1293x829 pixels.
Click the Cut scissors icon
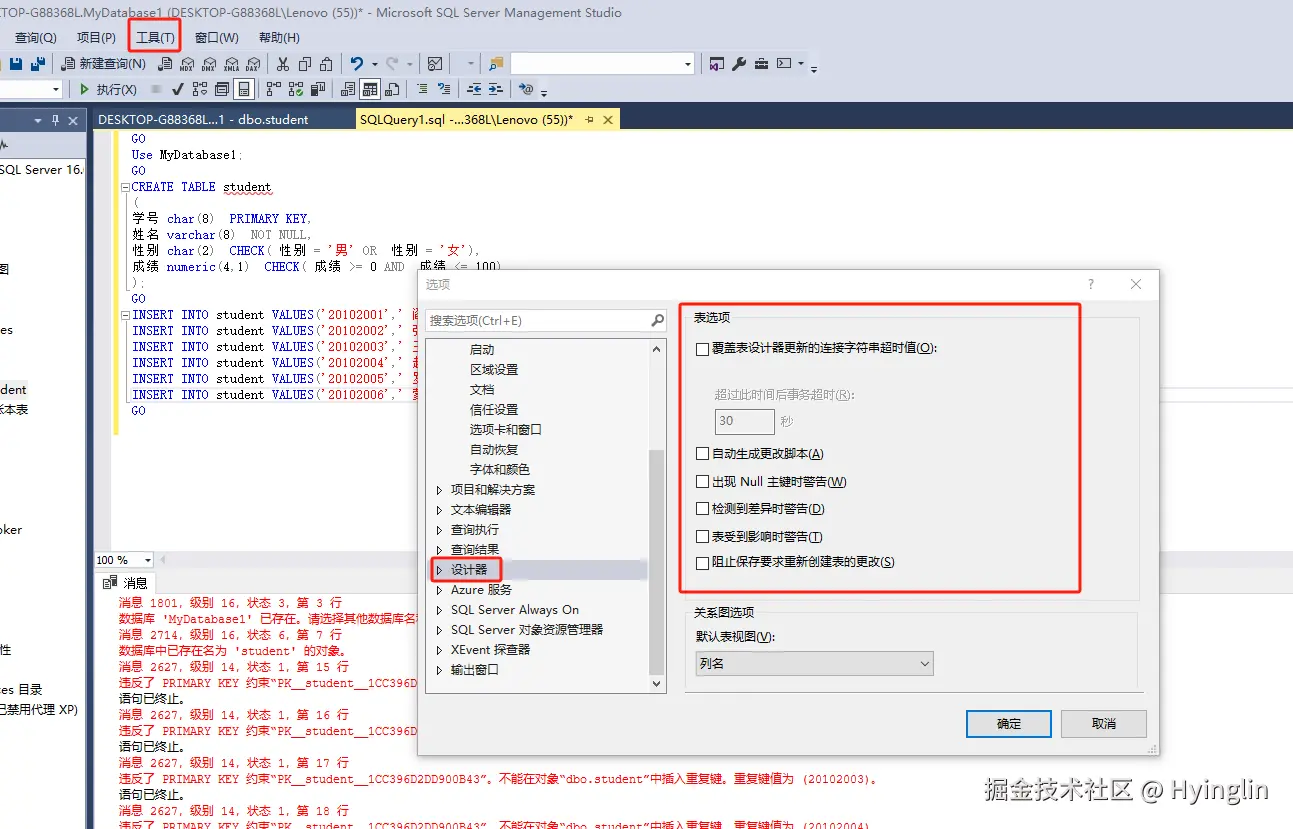pos(283,63)
